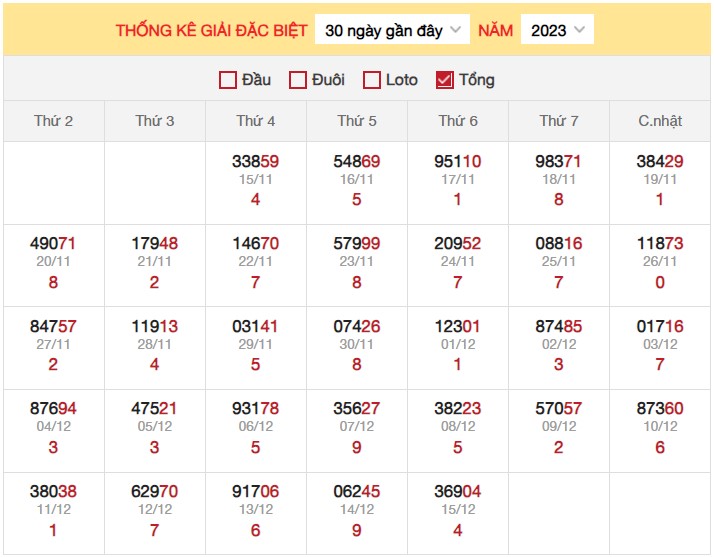Click the C.nhật column header
This screenshot has width=714, height=557.
[x=660, y=121]
